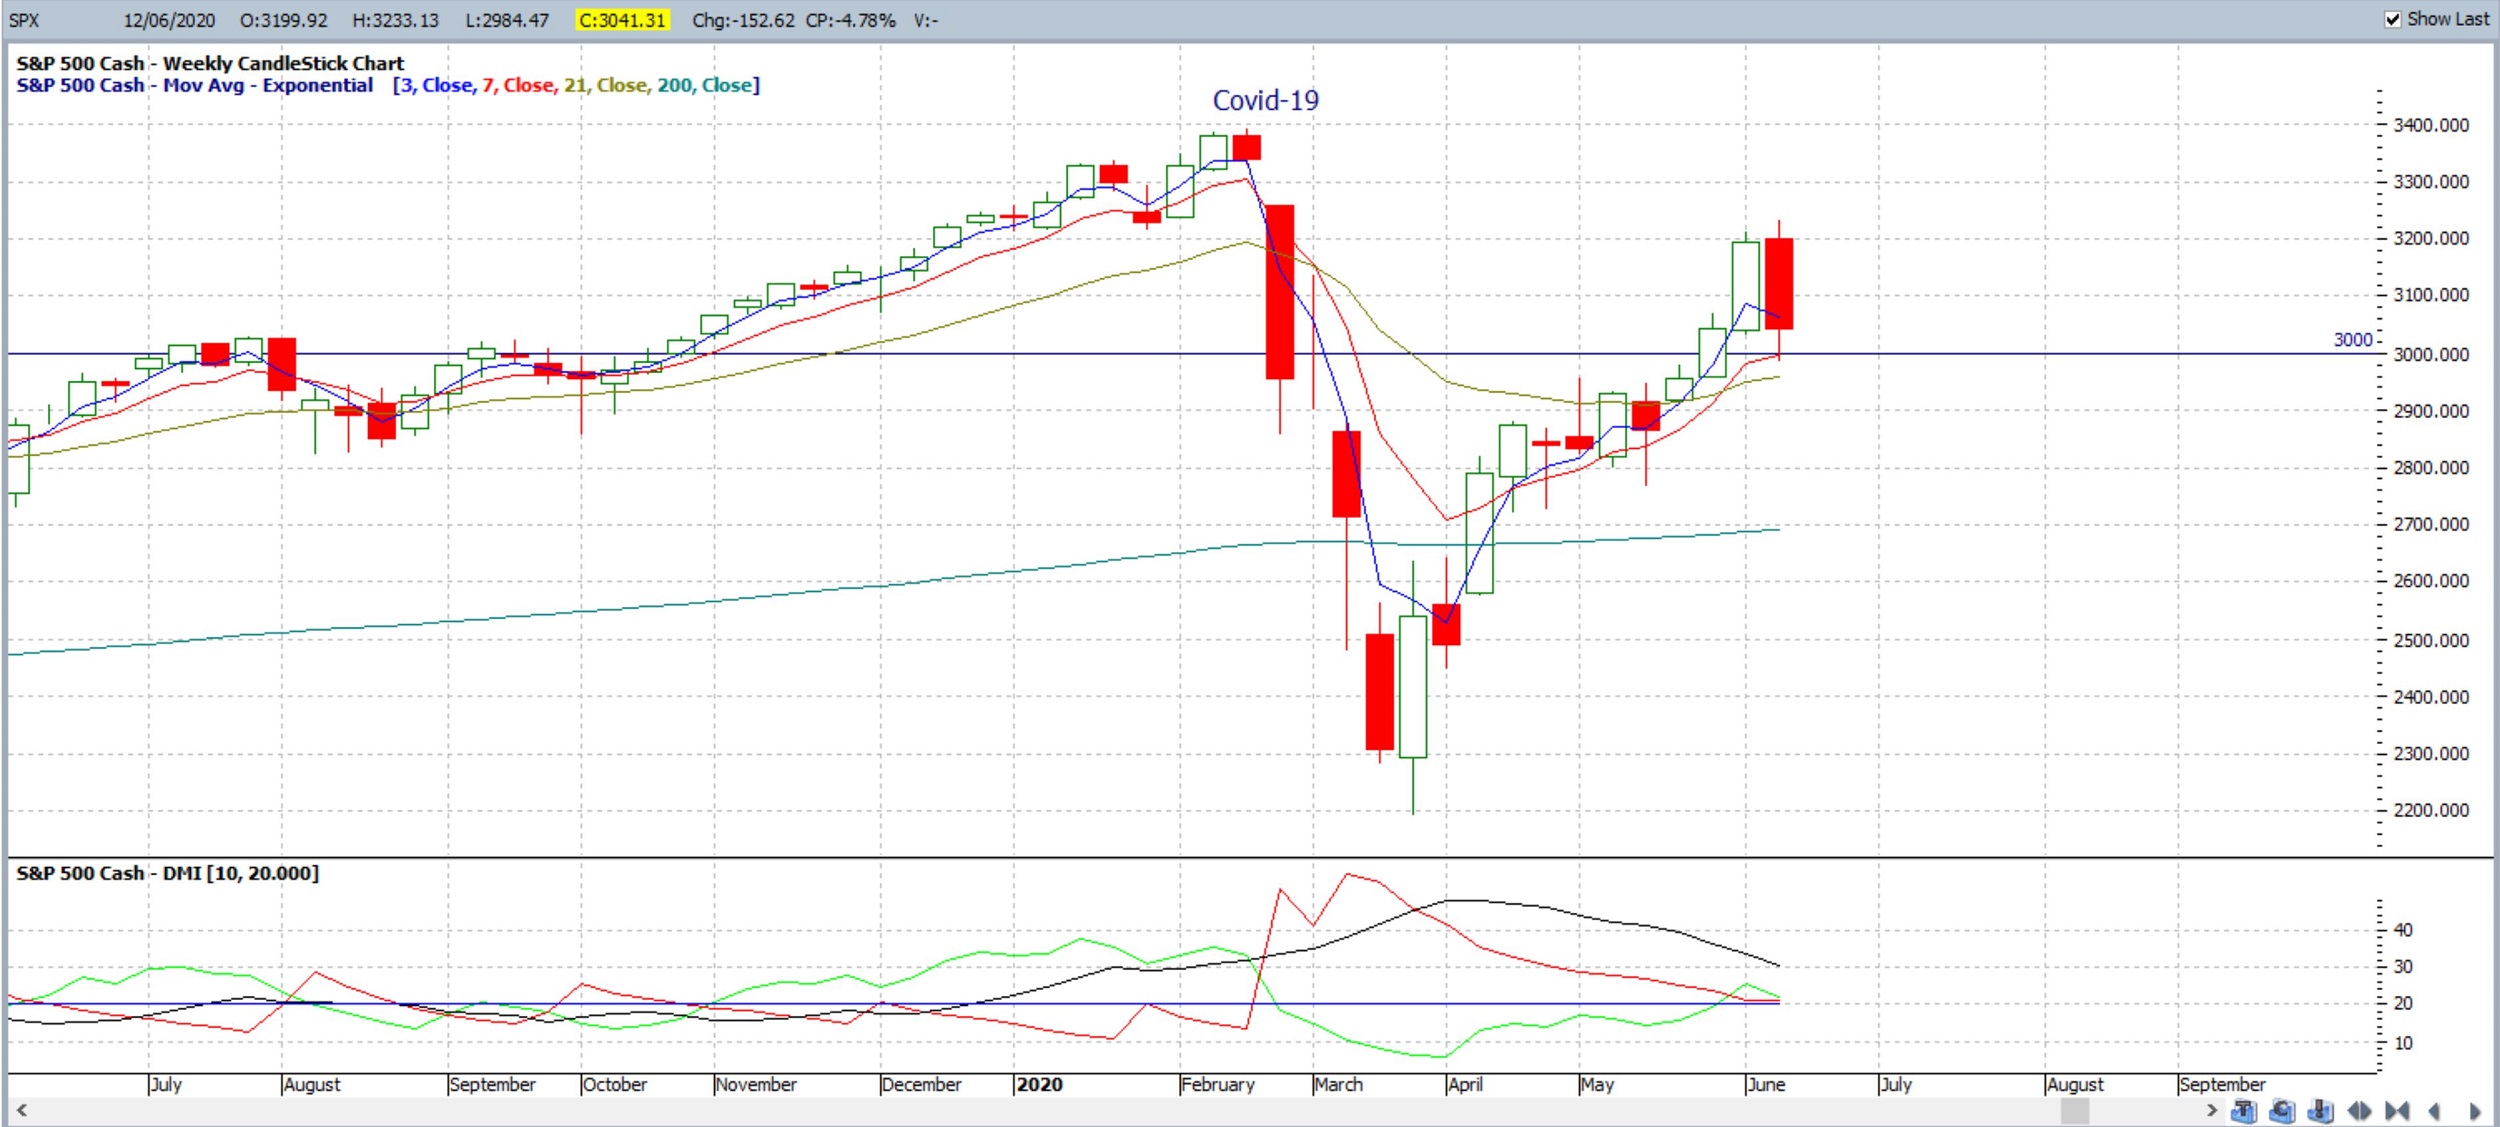Click the DMI axis value 40
The image size is (2500, 1127).
(2403, 930)
